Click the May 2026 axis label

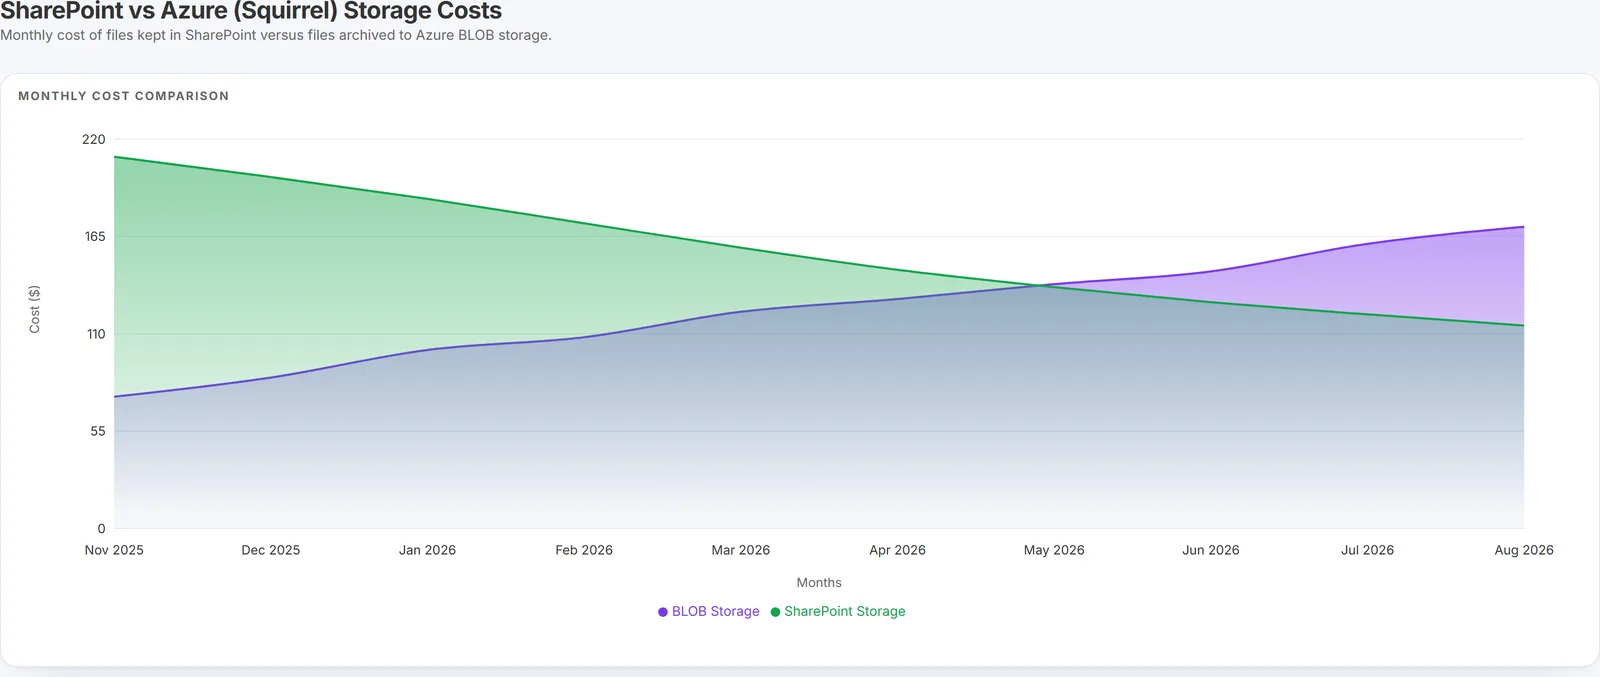[x=1054, y=550]
